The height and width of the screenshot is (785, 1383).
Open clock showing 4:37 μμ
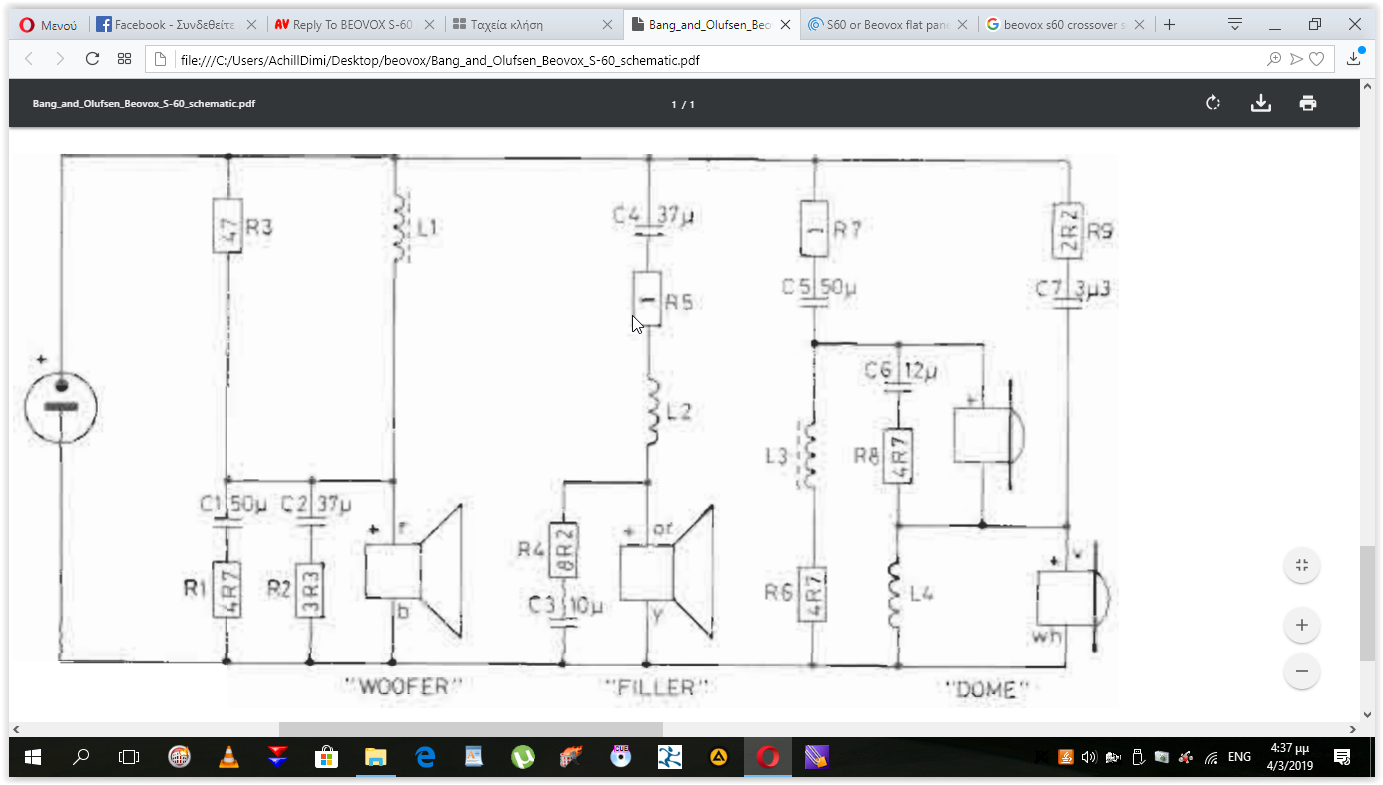point(1289,757)
